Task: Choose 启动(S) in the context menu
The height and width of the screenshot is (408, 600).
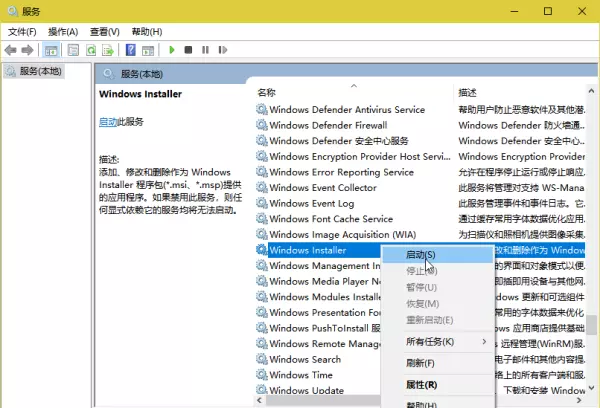Action: [x=437, y=255]
